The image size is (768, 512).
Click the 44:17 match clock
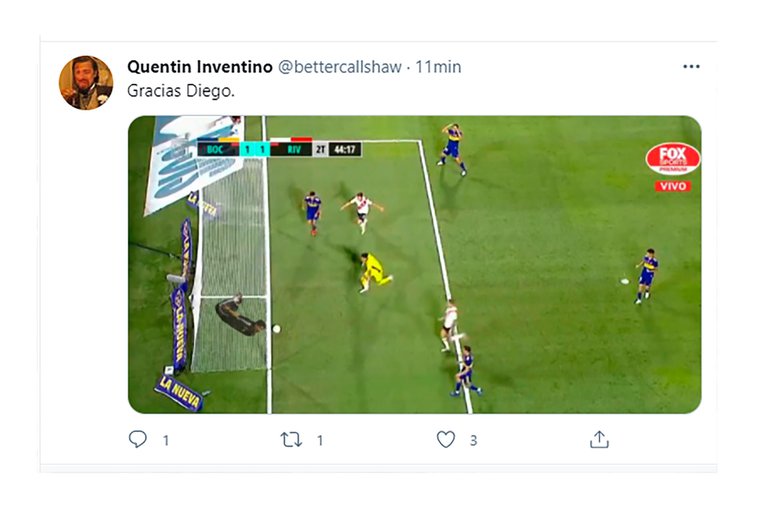(345, 149)
